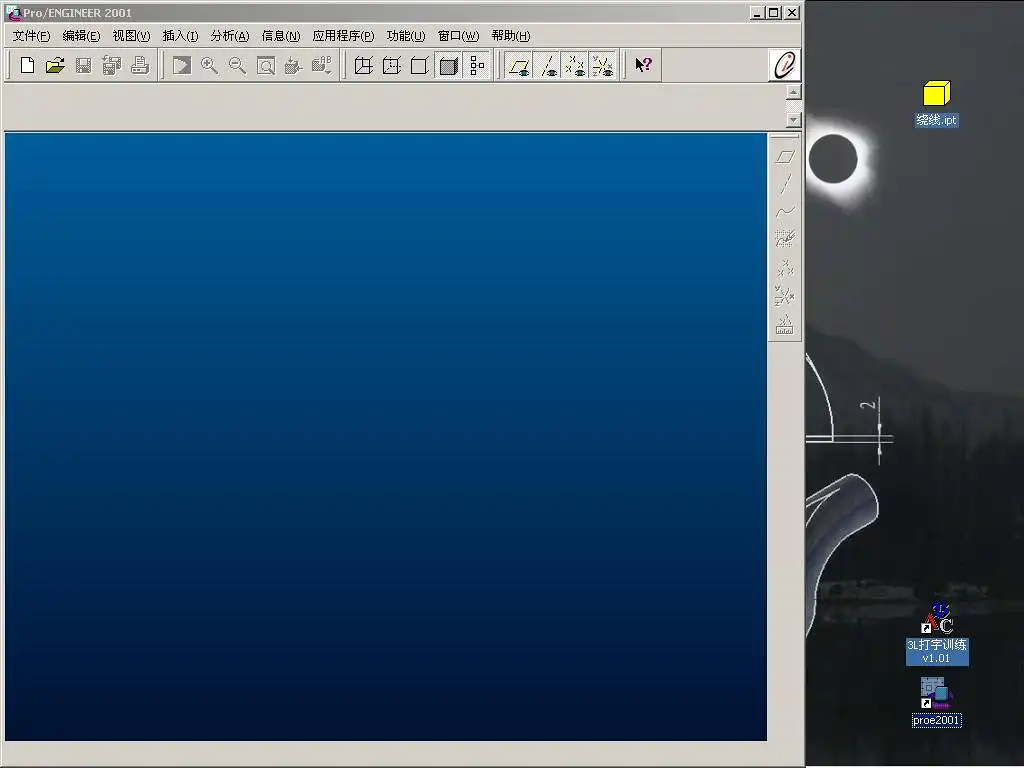Select Hidden Line display mode icon
1024x768 pixels.
pos(392,66)
